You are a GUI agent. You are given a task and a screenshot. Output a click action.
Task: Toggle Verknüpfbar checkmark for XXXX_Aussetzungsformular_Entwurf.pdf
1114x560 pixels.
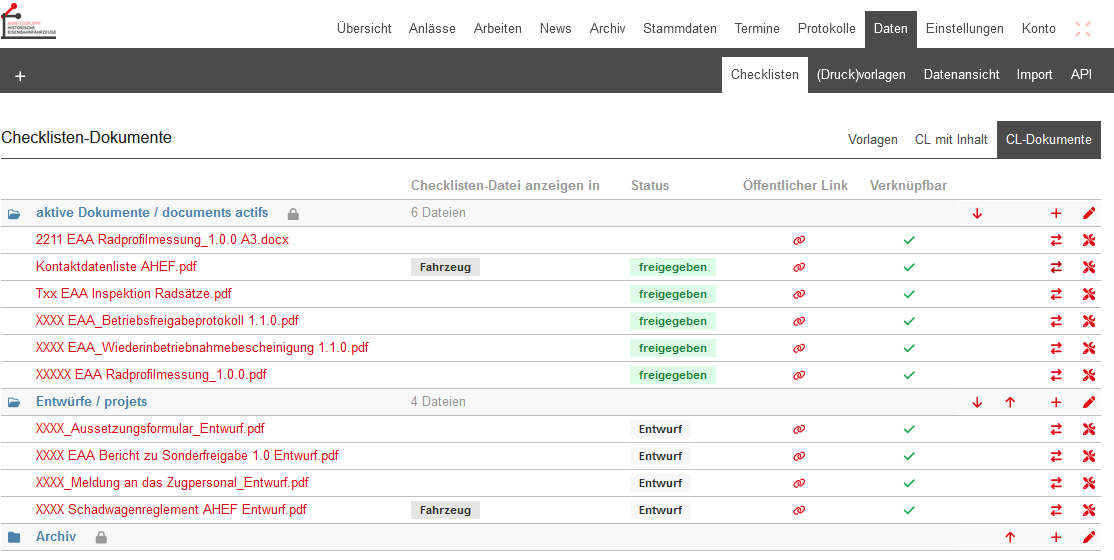909,429
